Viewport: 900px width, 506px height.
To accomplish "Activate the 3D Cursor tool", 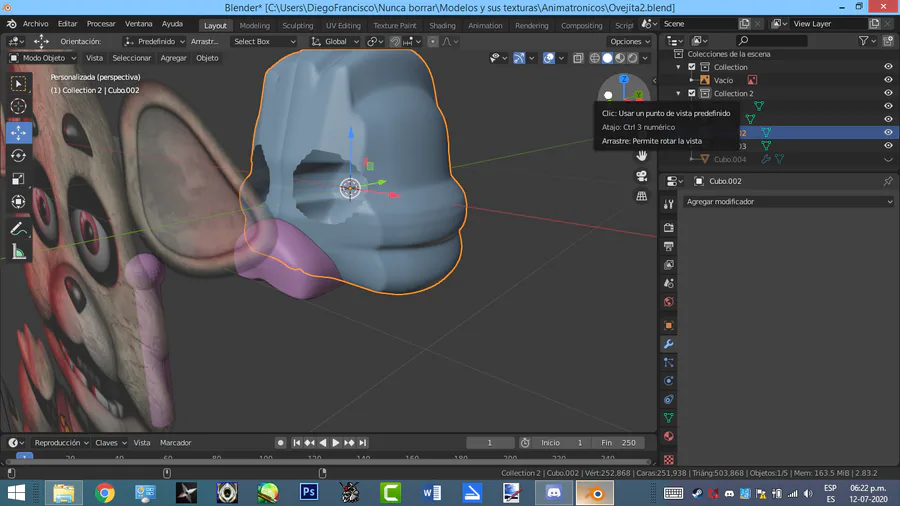I will tap(18, 107).
